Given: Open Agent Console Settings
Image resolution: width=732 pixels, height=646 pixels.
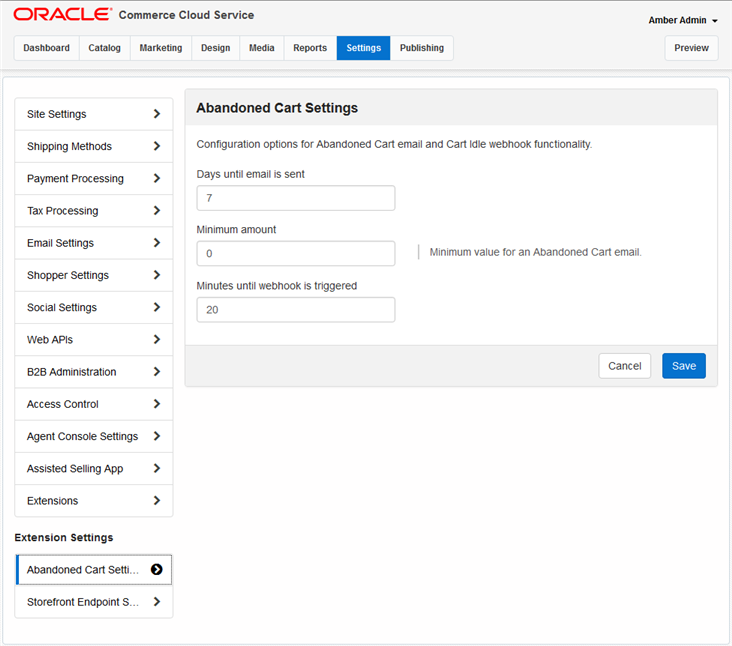Looking at the screenshot, I should pyautogui.click(x=94, y=436).
